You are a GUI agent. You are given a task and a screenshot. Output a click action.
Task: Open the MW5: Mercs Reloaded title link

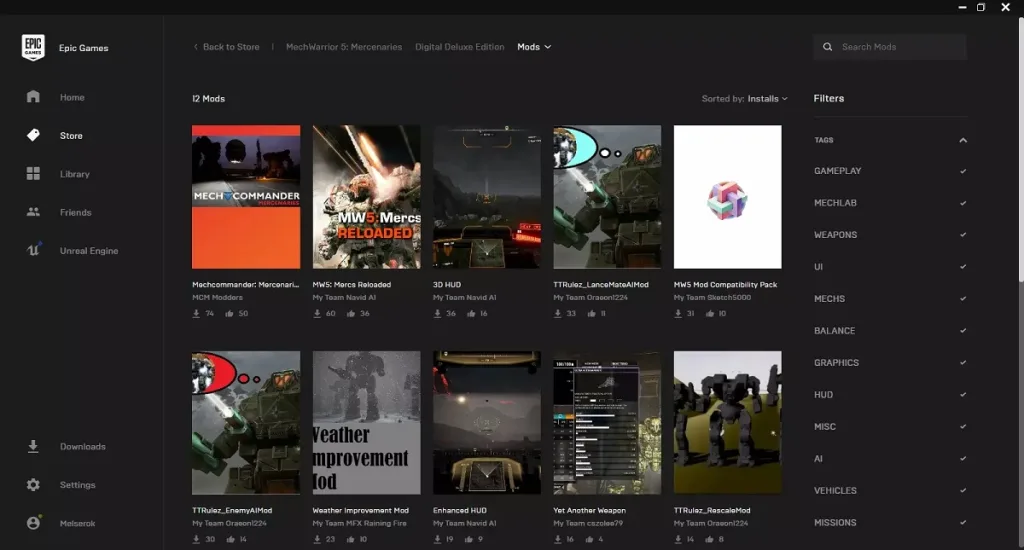[351, 285]
